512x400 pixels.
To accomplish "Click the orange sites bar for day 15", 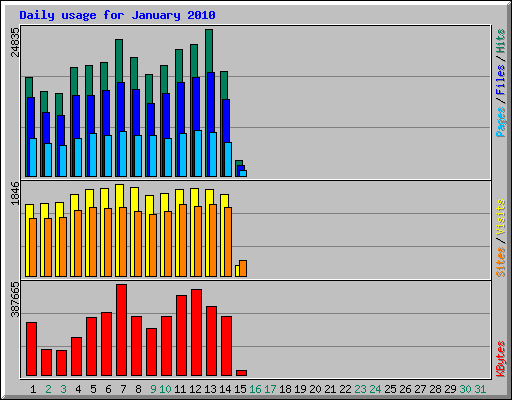I will 243,268.
